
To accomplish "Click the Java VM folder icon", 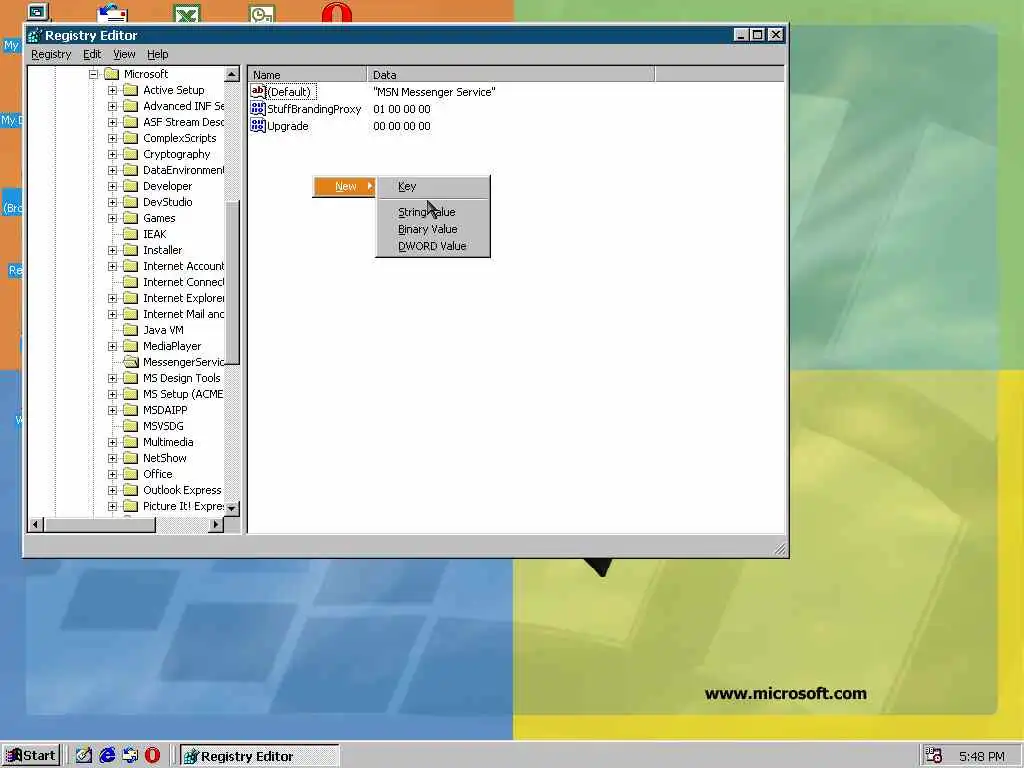I will pos(131,330).
